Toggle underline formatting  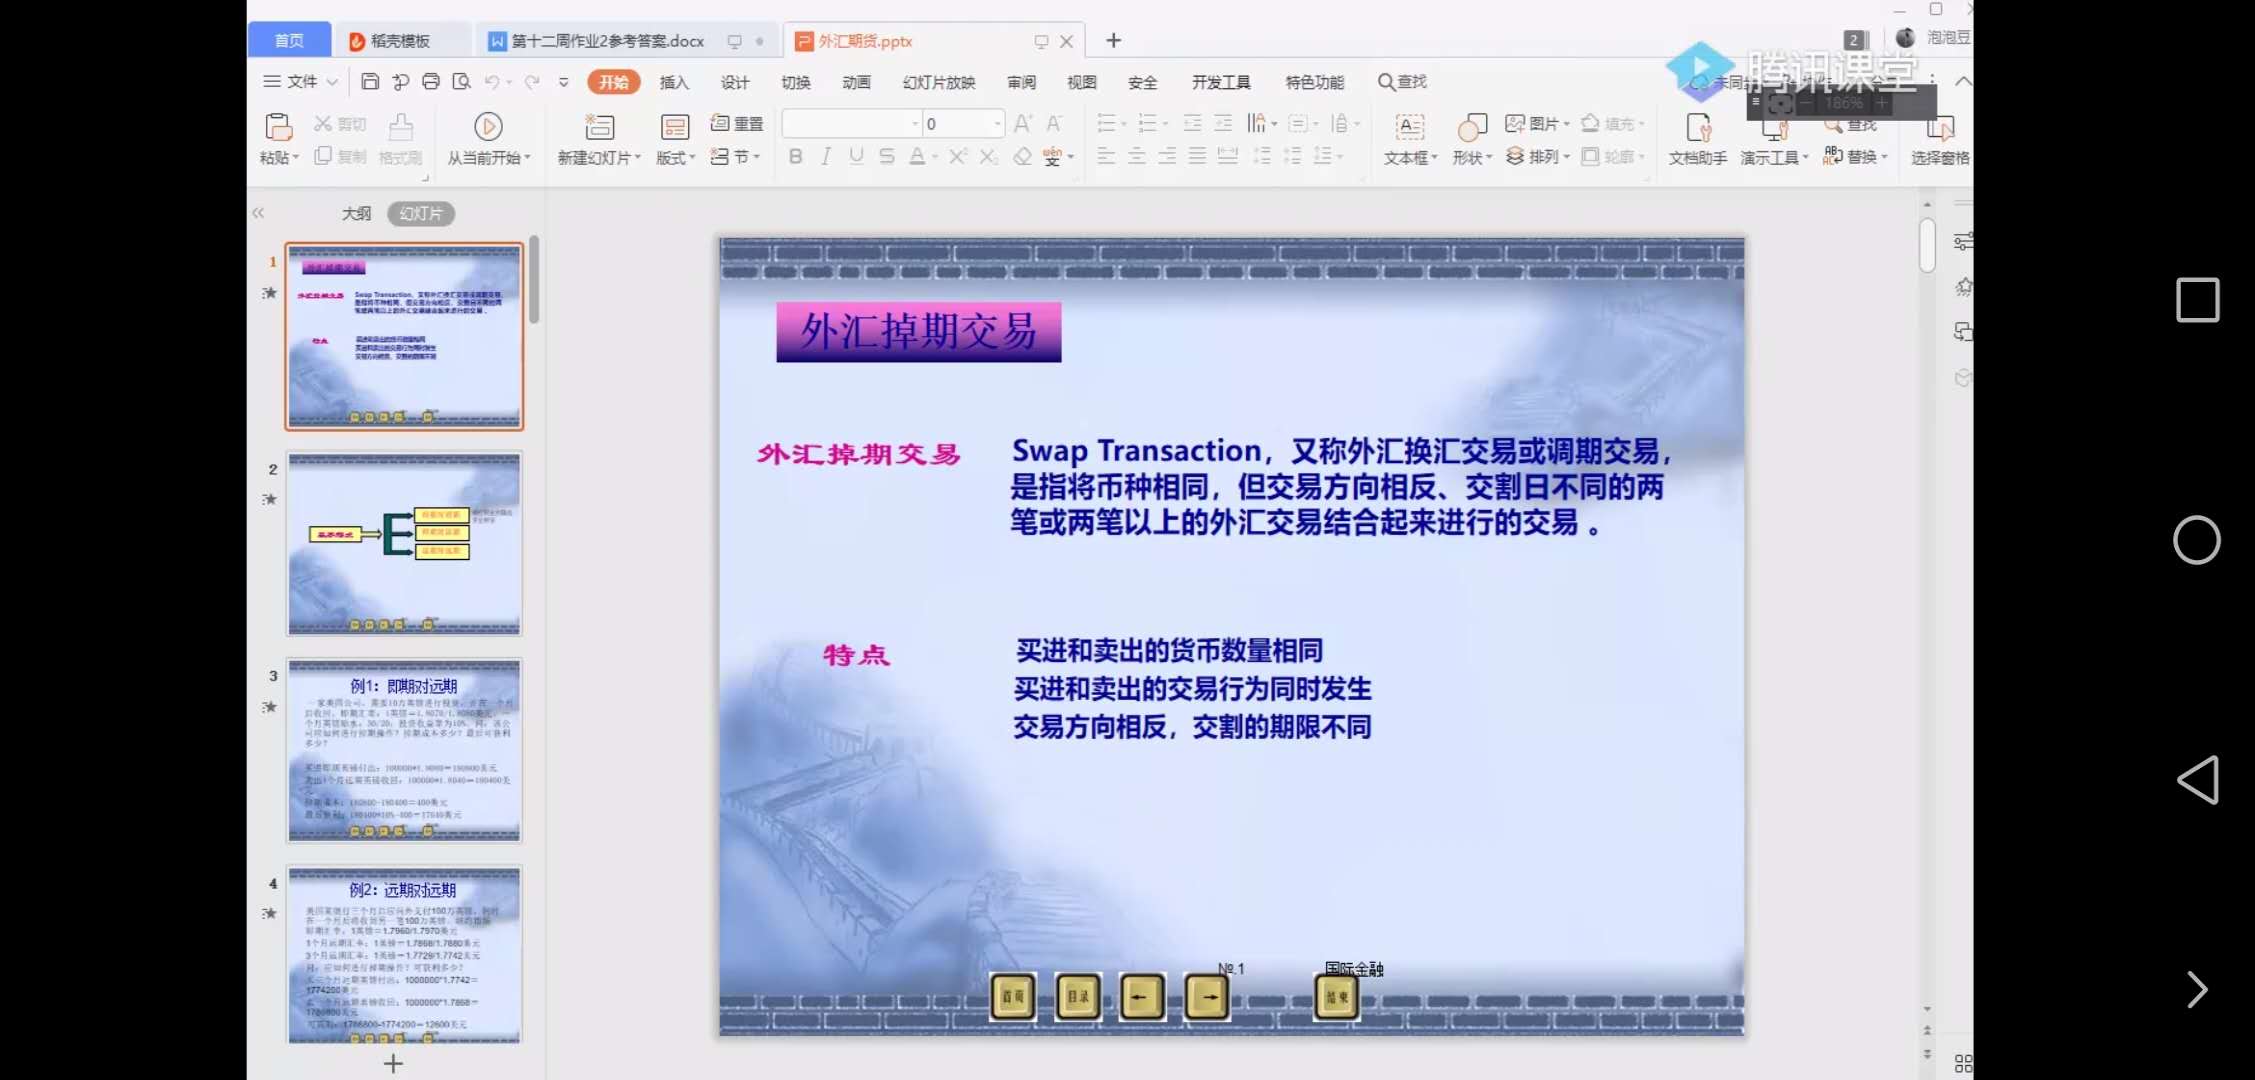[855, 156]
